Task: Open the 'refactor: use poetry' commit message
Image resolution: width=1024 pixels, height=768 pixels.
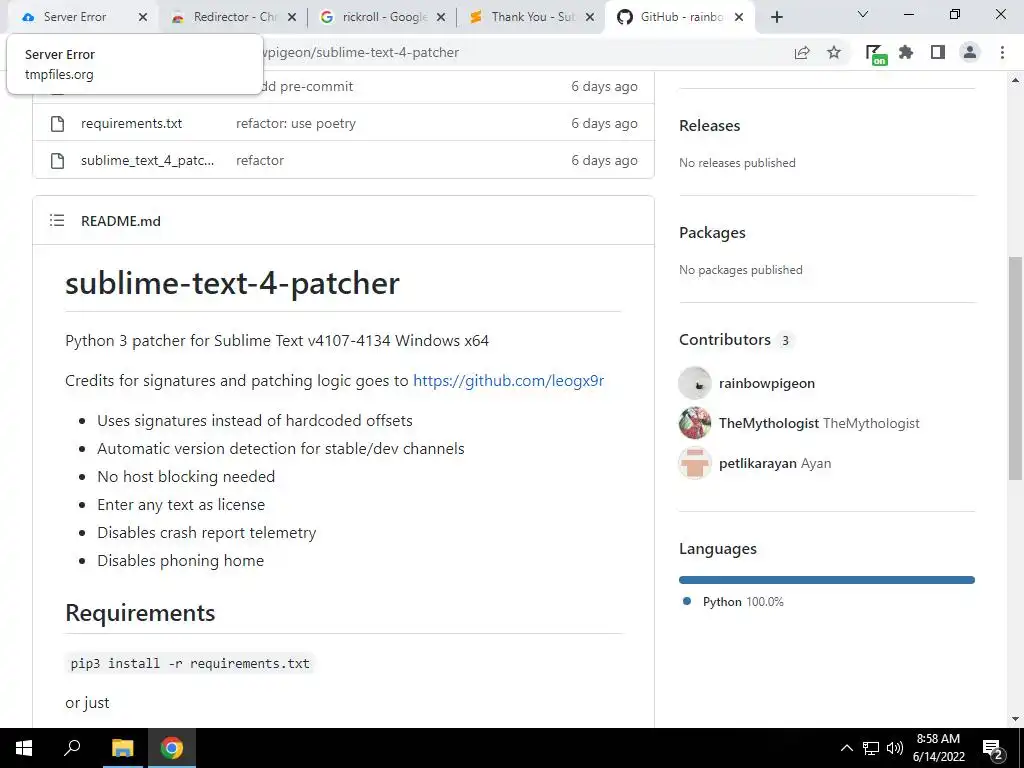Action: click(x=296, y=123)
